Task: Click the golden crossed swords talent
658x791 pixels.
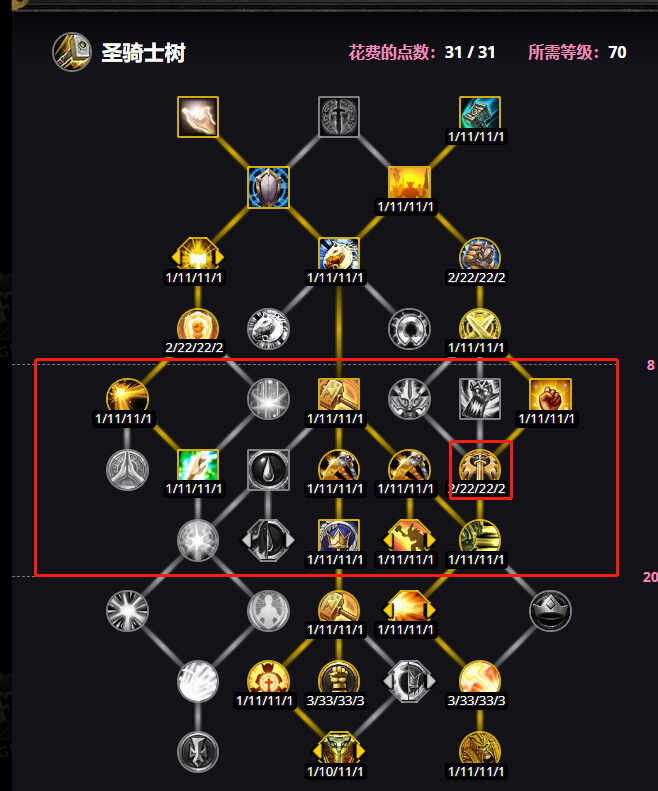Action: (x=480, y=325)
